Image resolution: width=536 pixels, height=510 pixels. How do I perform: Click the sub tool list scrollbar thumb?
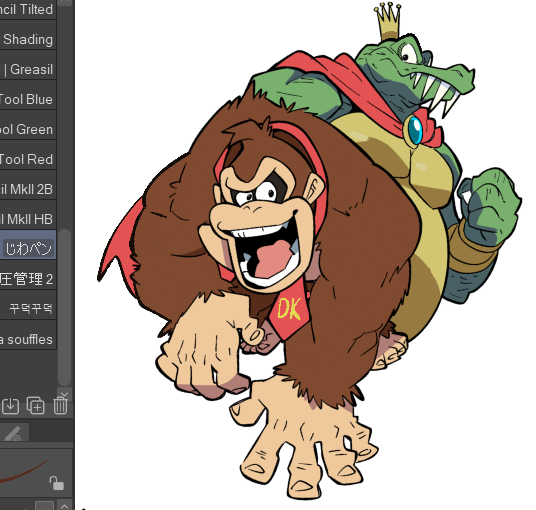click(65, 307)
